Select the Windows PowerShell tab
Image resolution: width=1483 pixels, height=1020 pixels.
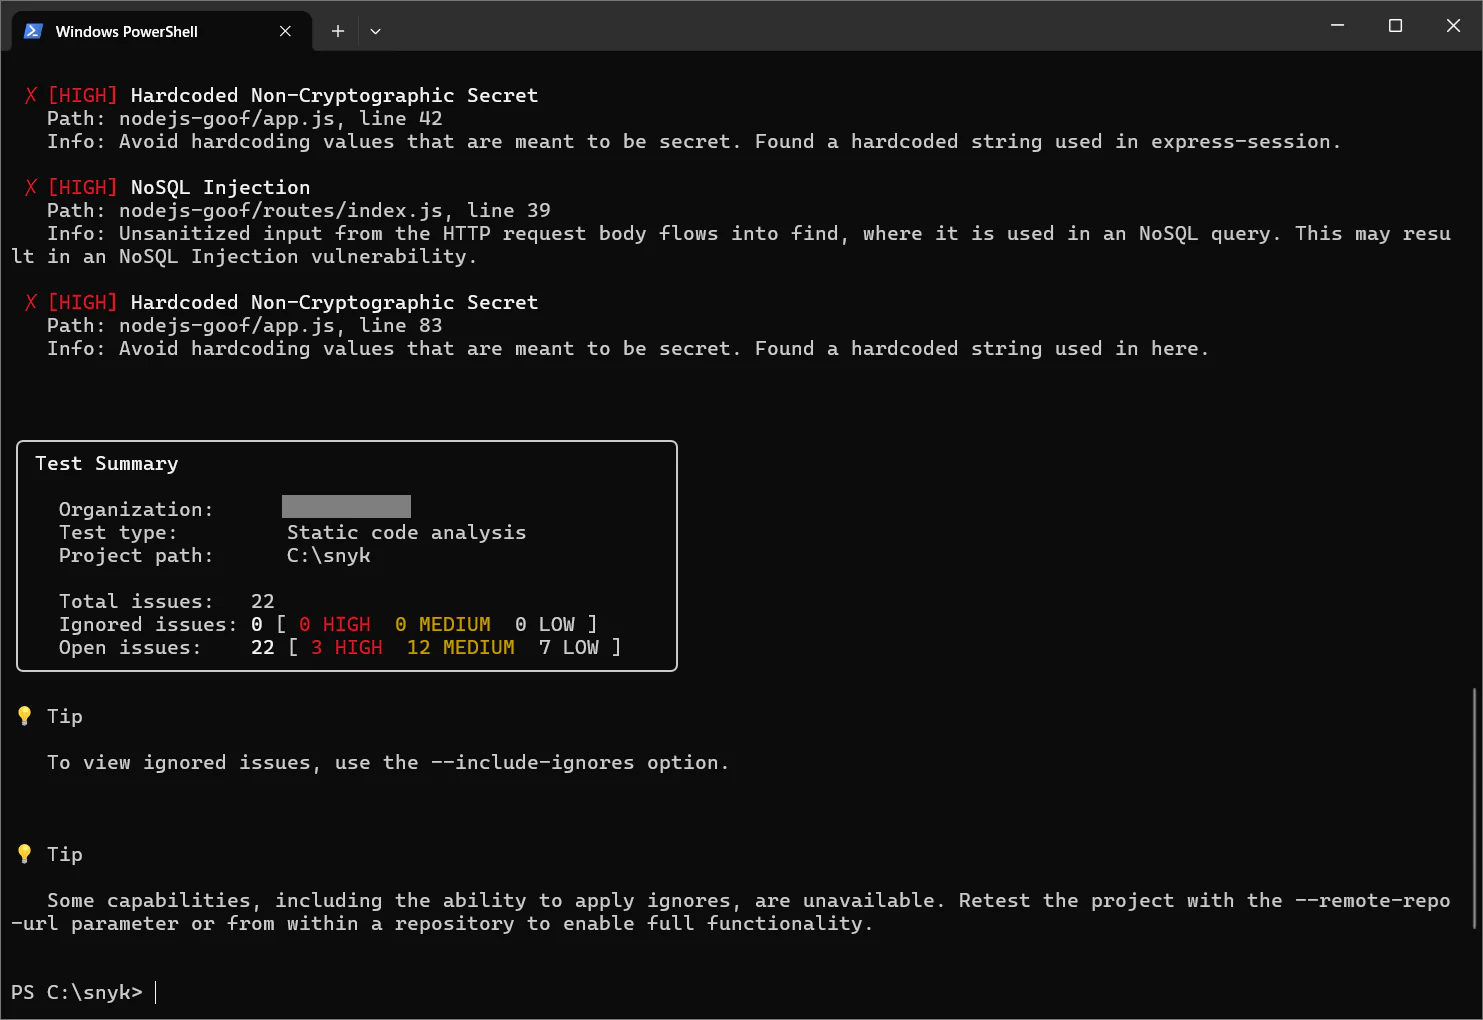162,31
